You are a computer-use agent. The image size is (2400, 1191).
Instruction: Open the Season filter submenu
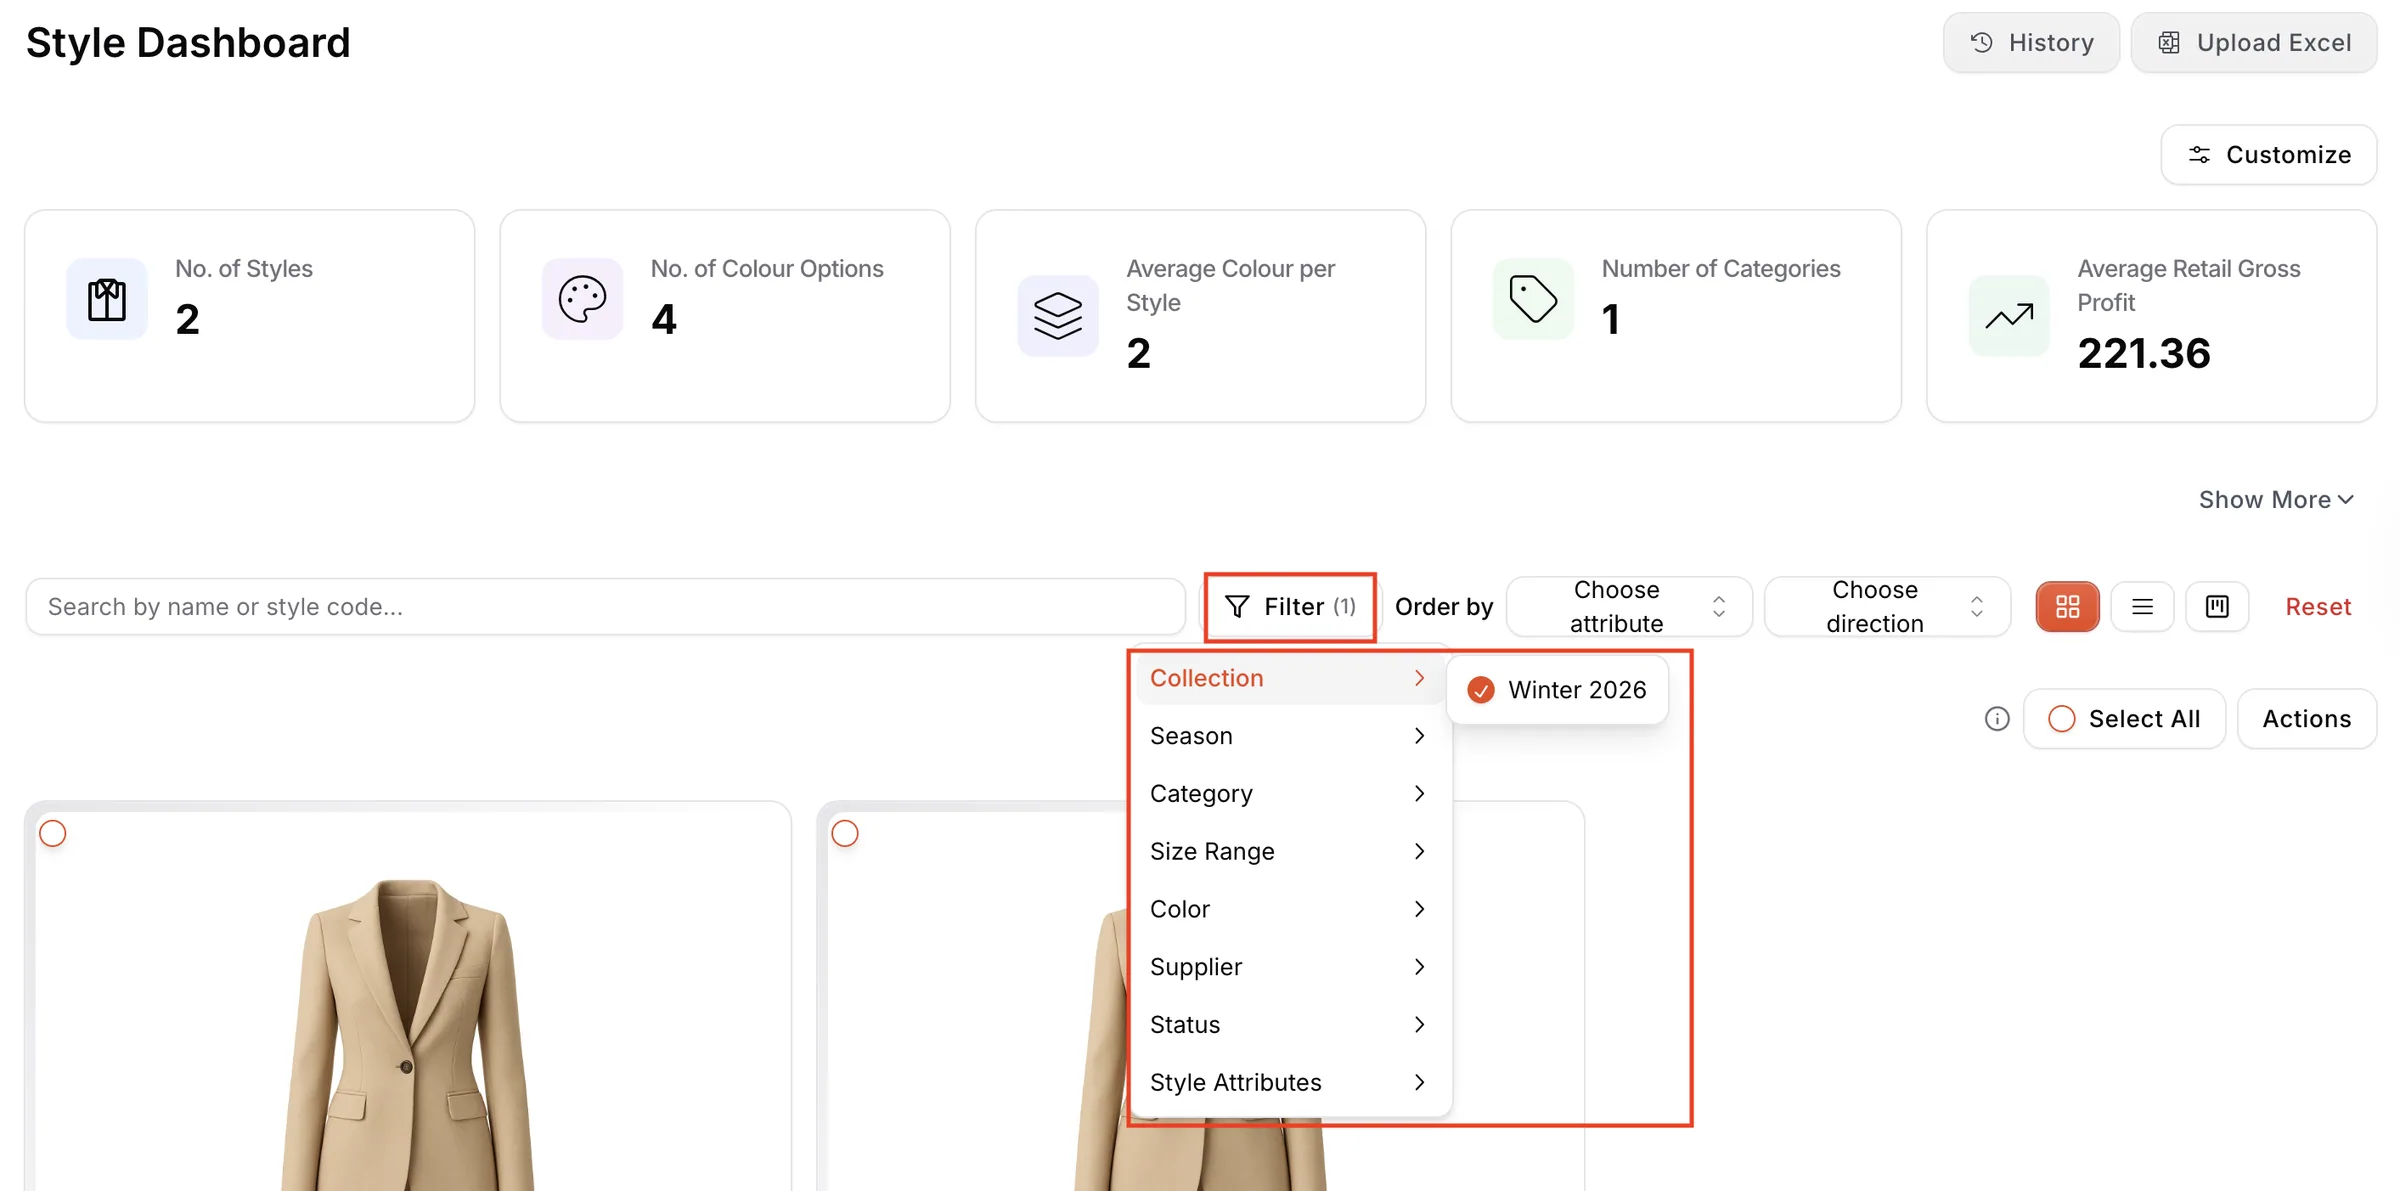coord(1289,736)
